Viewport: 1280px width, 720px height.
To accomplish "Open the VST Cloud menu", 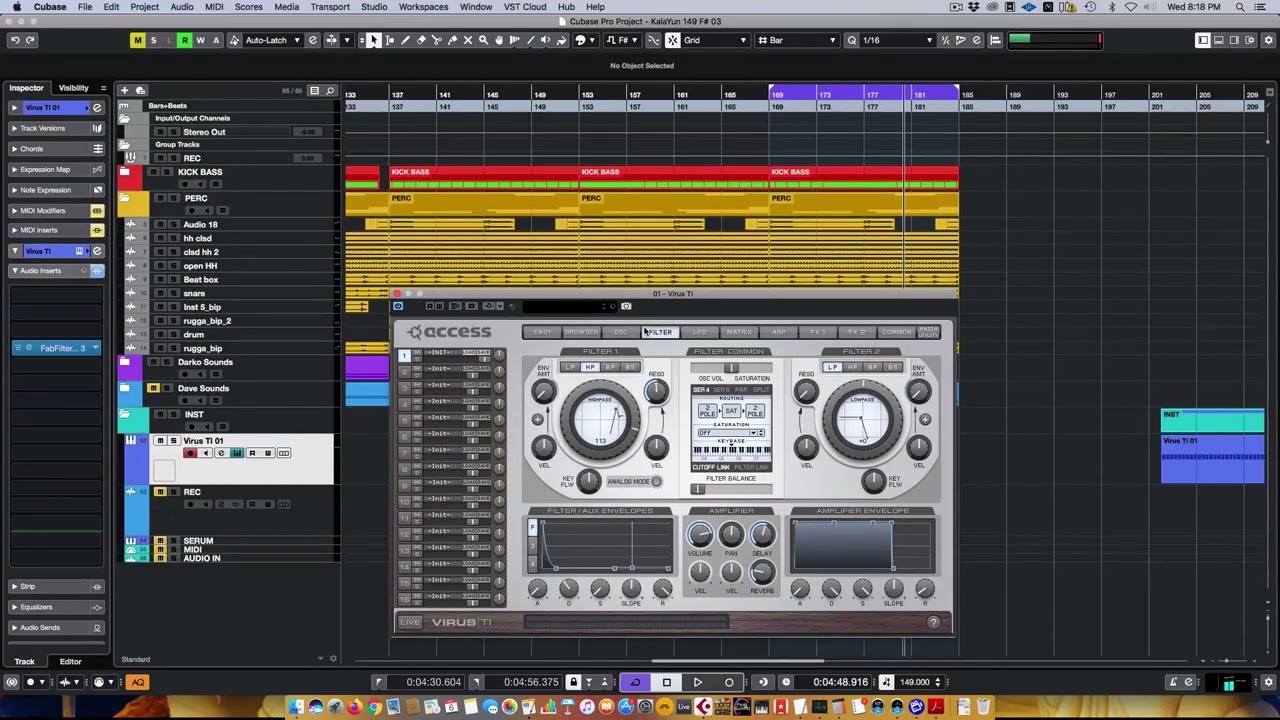I will pos(525,7).
